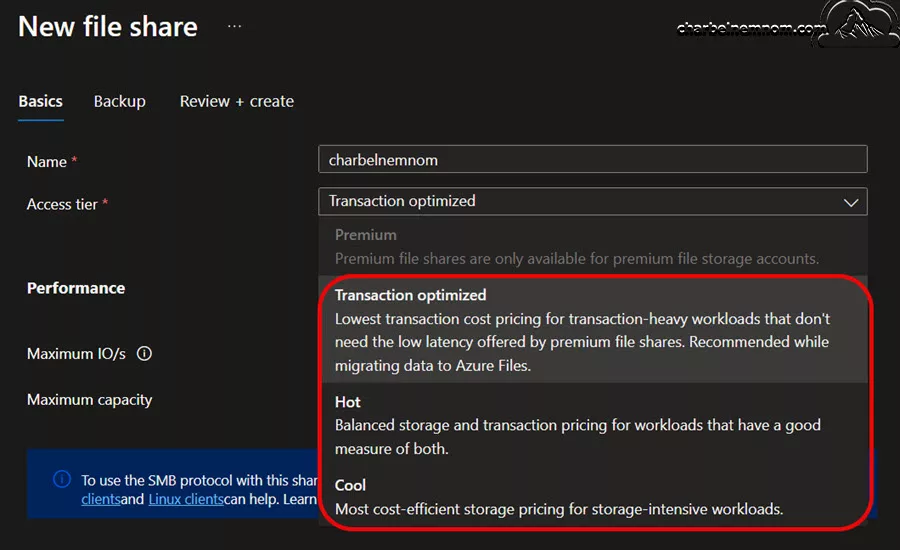900x550 pixels.
Task: Click the New file share title
Action: (x=108, y=27)
